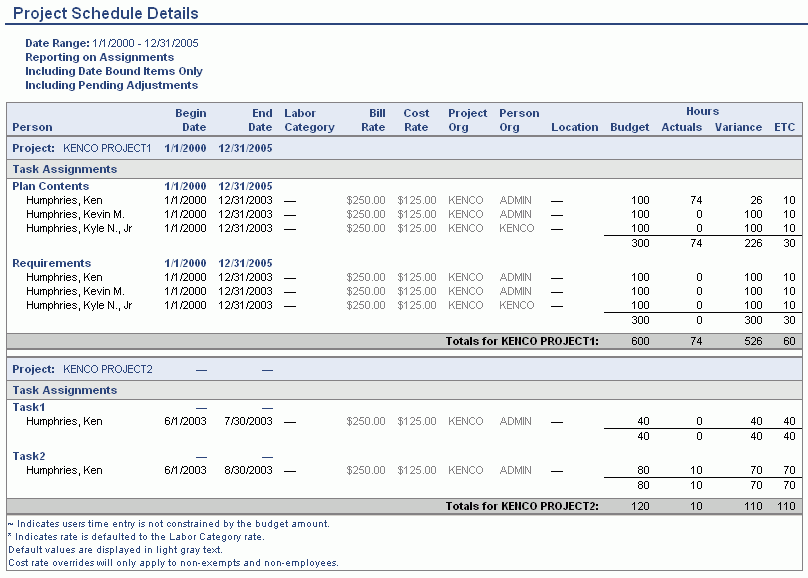Click the "KENCO PROJECT2" project name
The image size is (808, 578).
[x=108, y=369]
